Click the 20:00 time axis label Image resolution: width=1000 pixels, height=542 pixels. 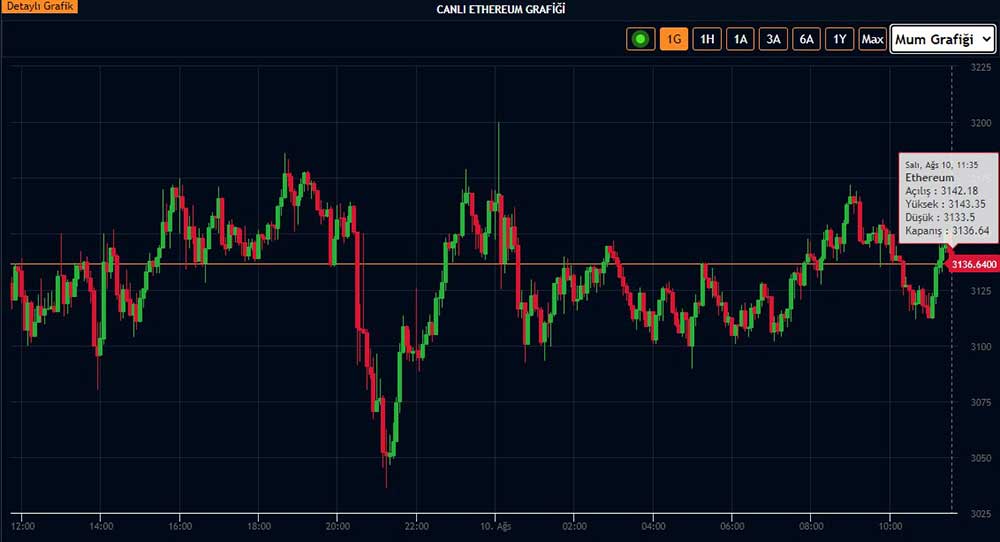pos(338,527)
